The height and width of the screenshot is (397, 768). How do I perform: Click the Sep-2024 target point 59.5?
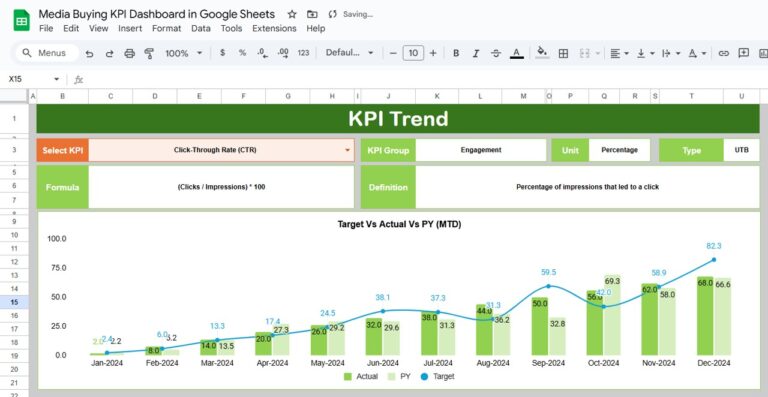[549, 286]
